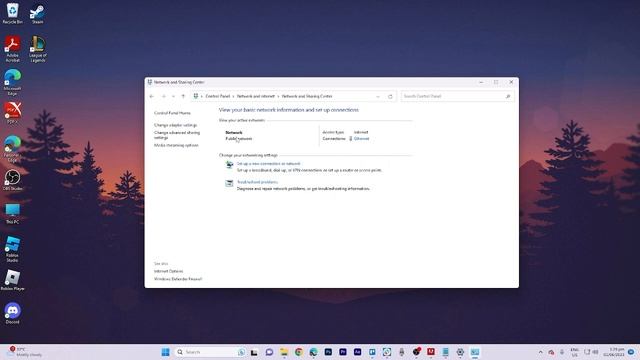Open Premiere Pro from the taskbar

point(343,352)
